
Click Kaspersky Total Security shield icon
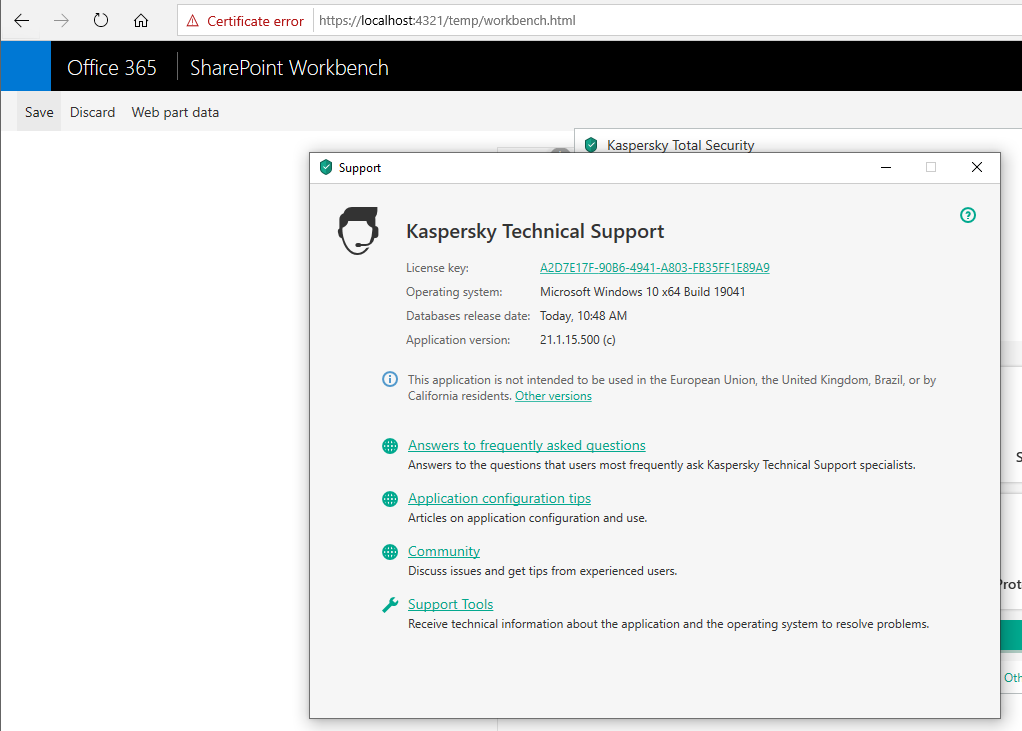point(591,145)
